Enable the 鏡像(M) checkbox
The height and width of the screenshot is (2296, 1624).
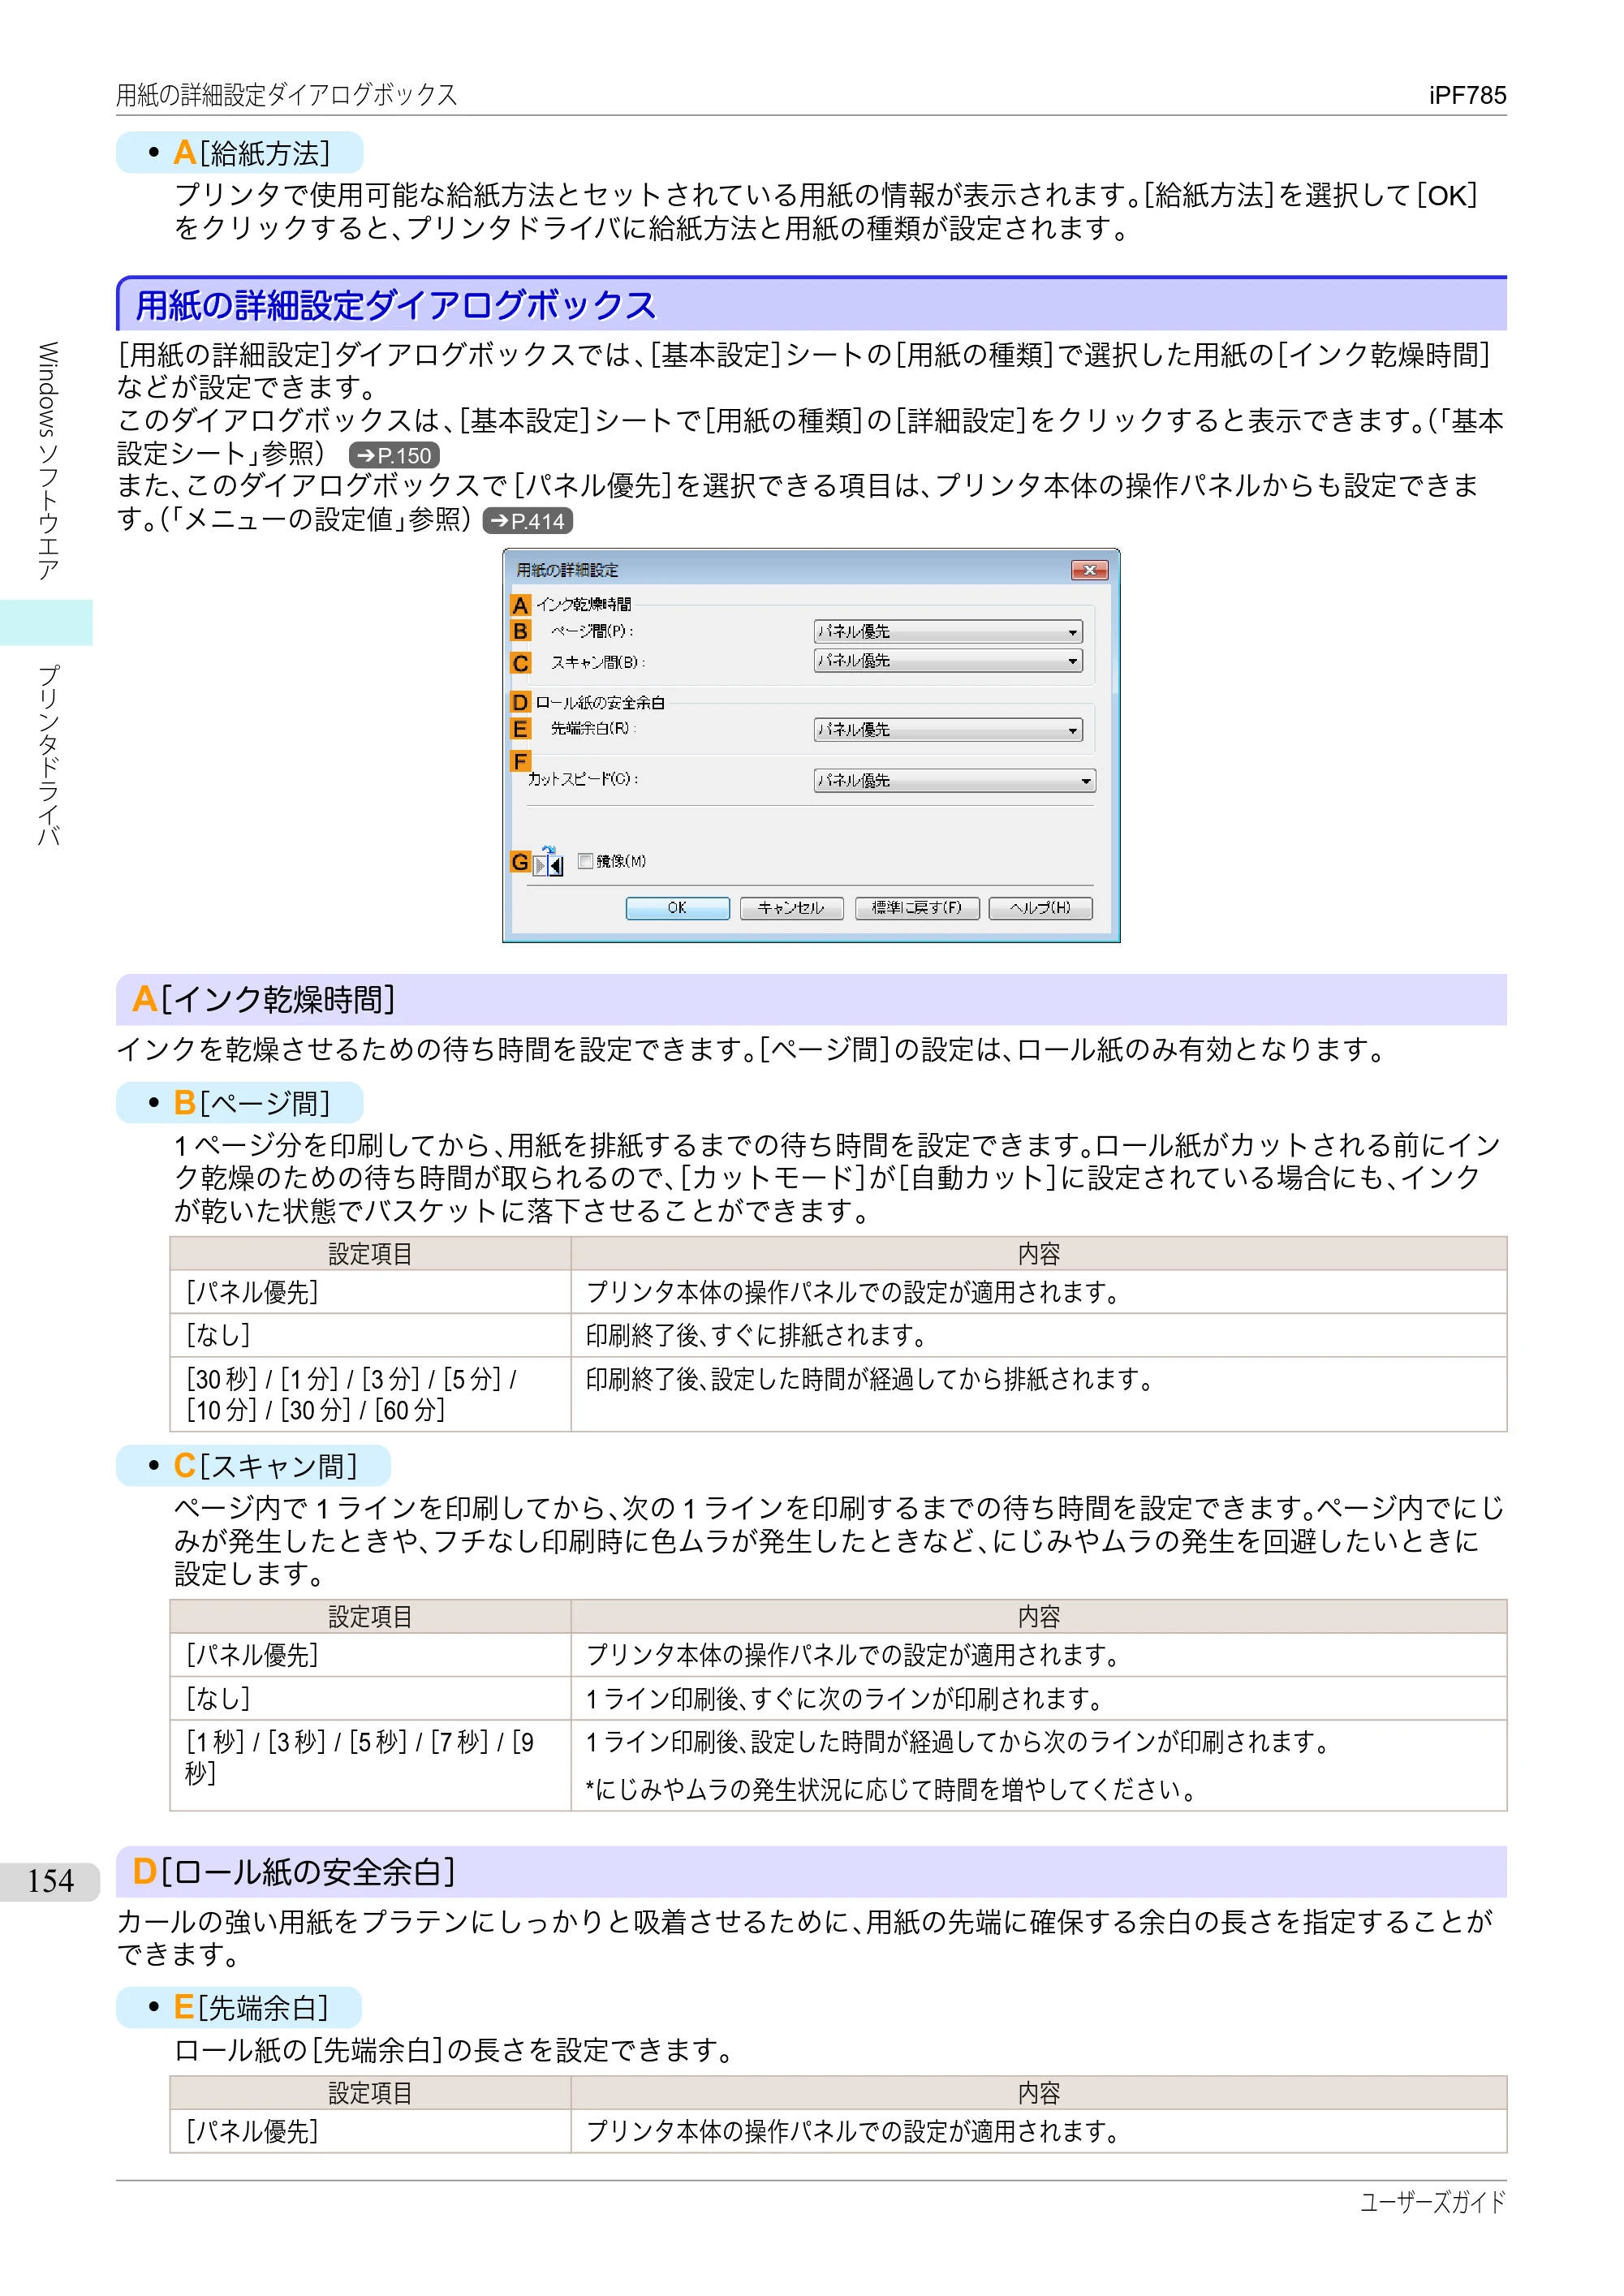(x=586, y=861)
